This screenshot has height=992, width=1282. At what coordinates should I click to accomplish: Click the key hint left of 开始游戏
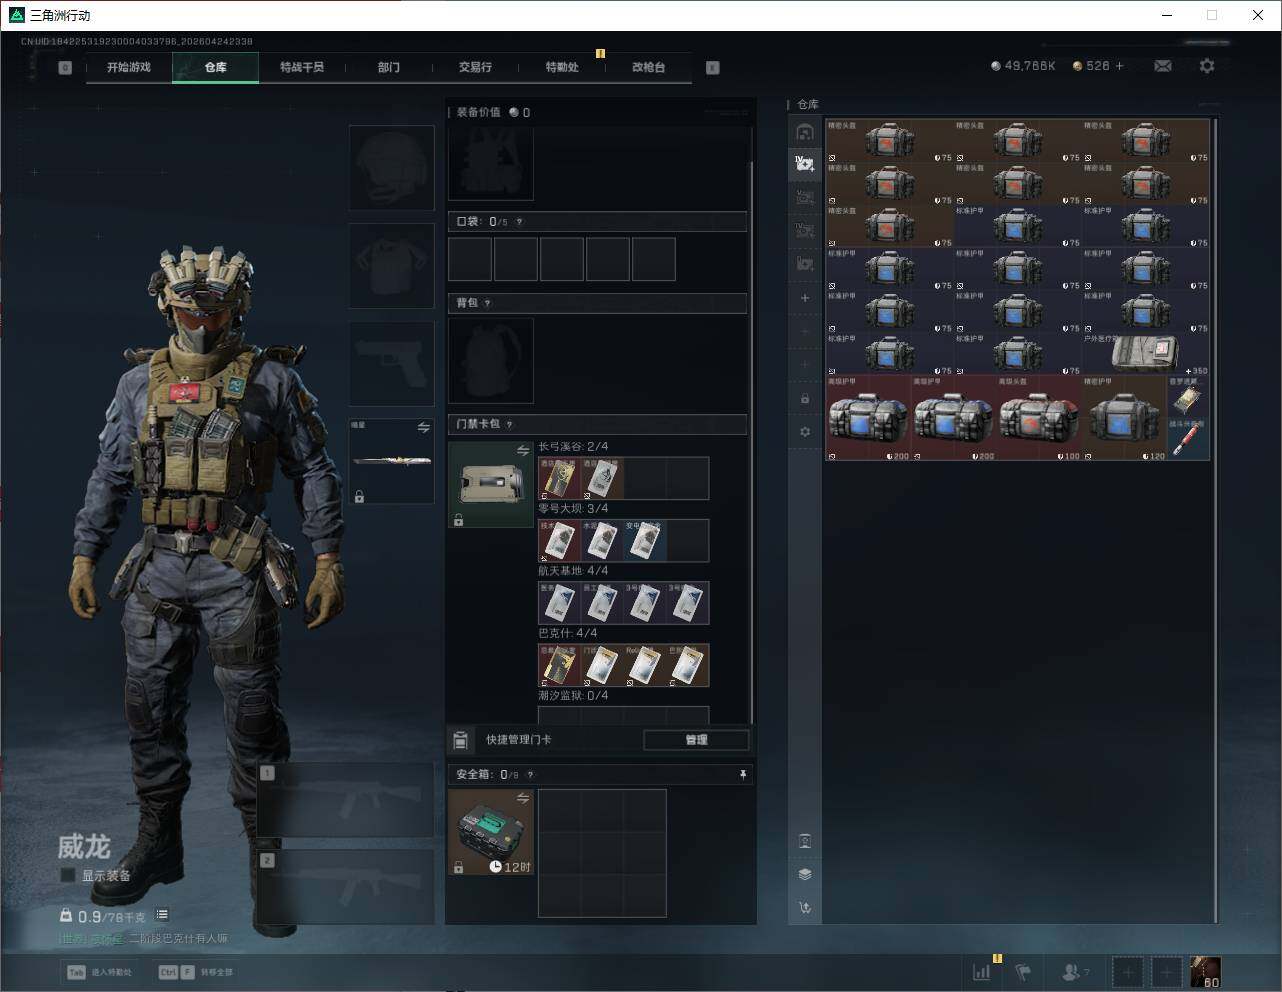65,68
